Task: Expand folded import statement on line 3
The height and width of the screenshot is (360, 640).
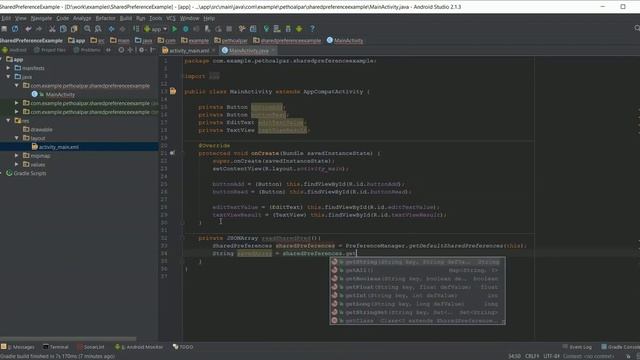Action: click(x=214, y=76)
